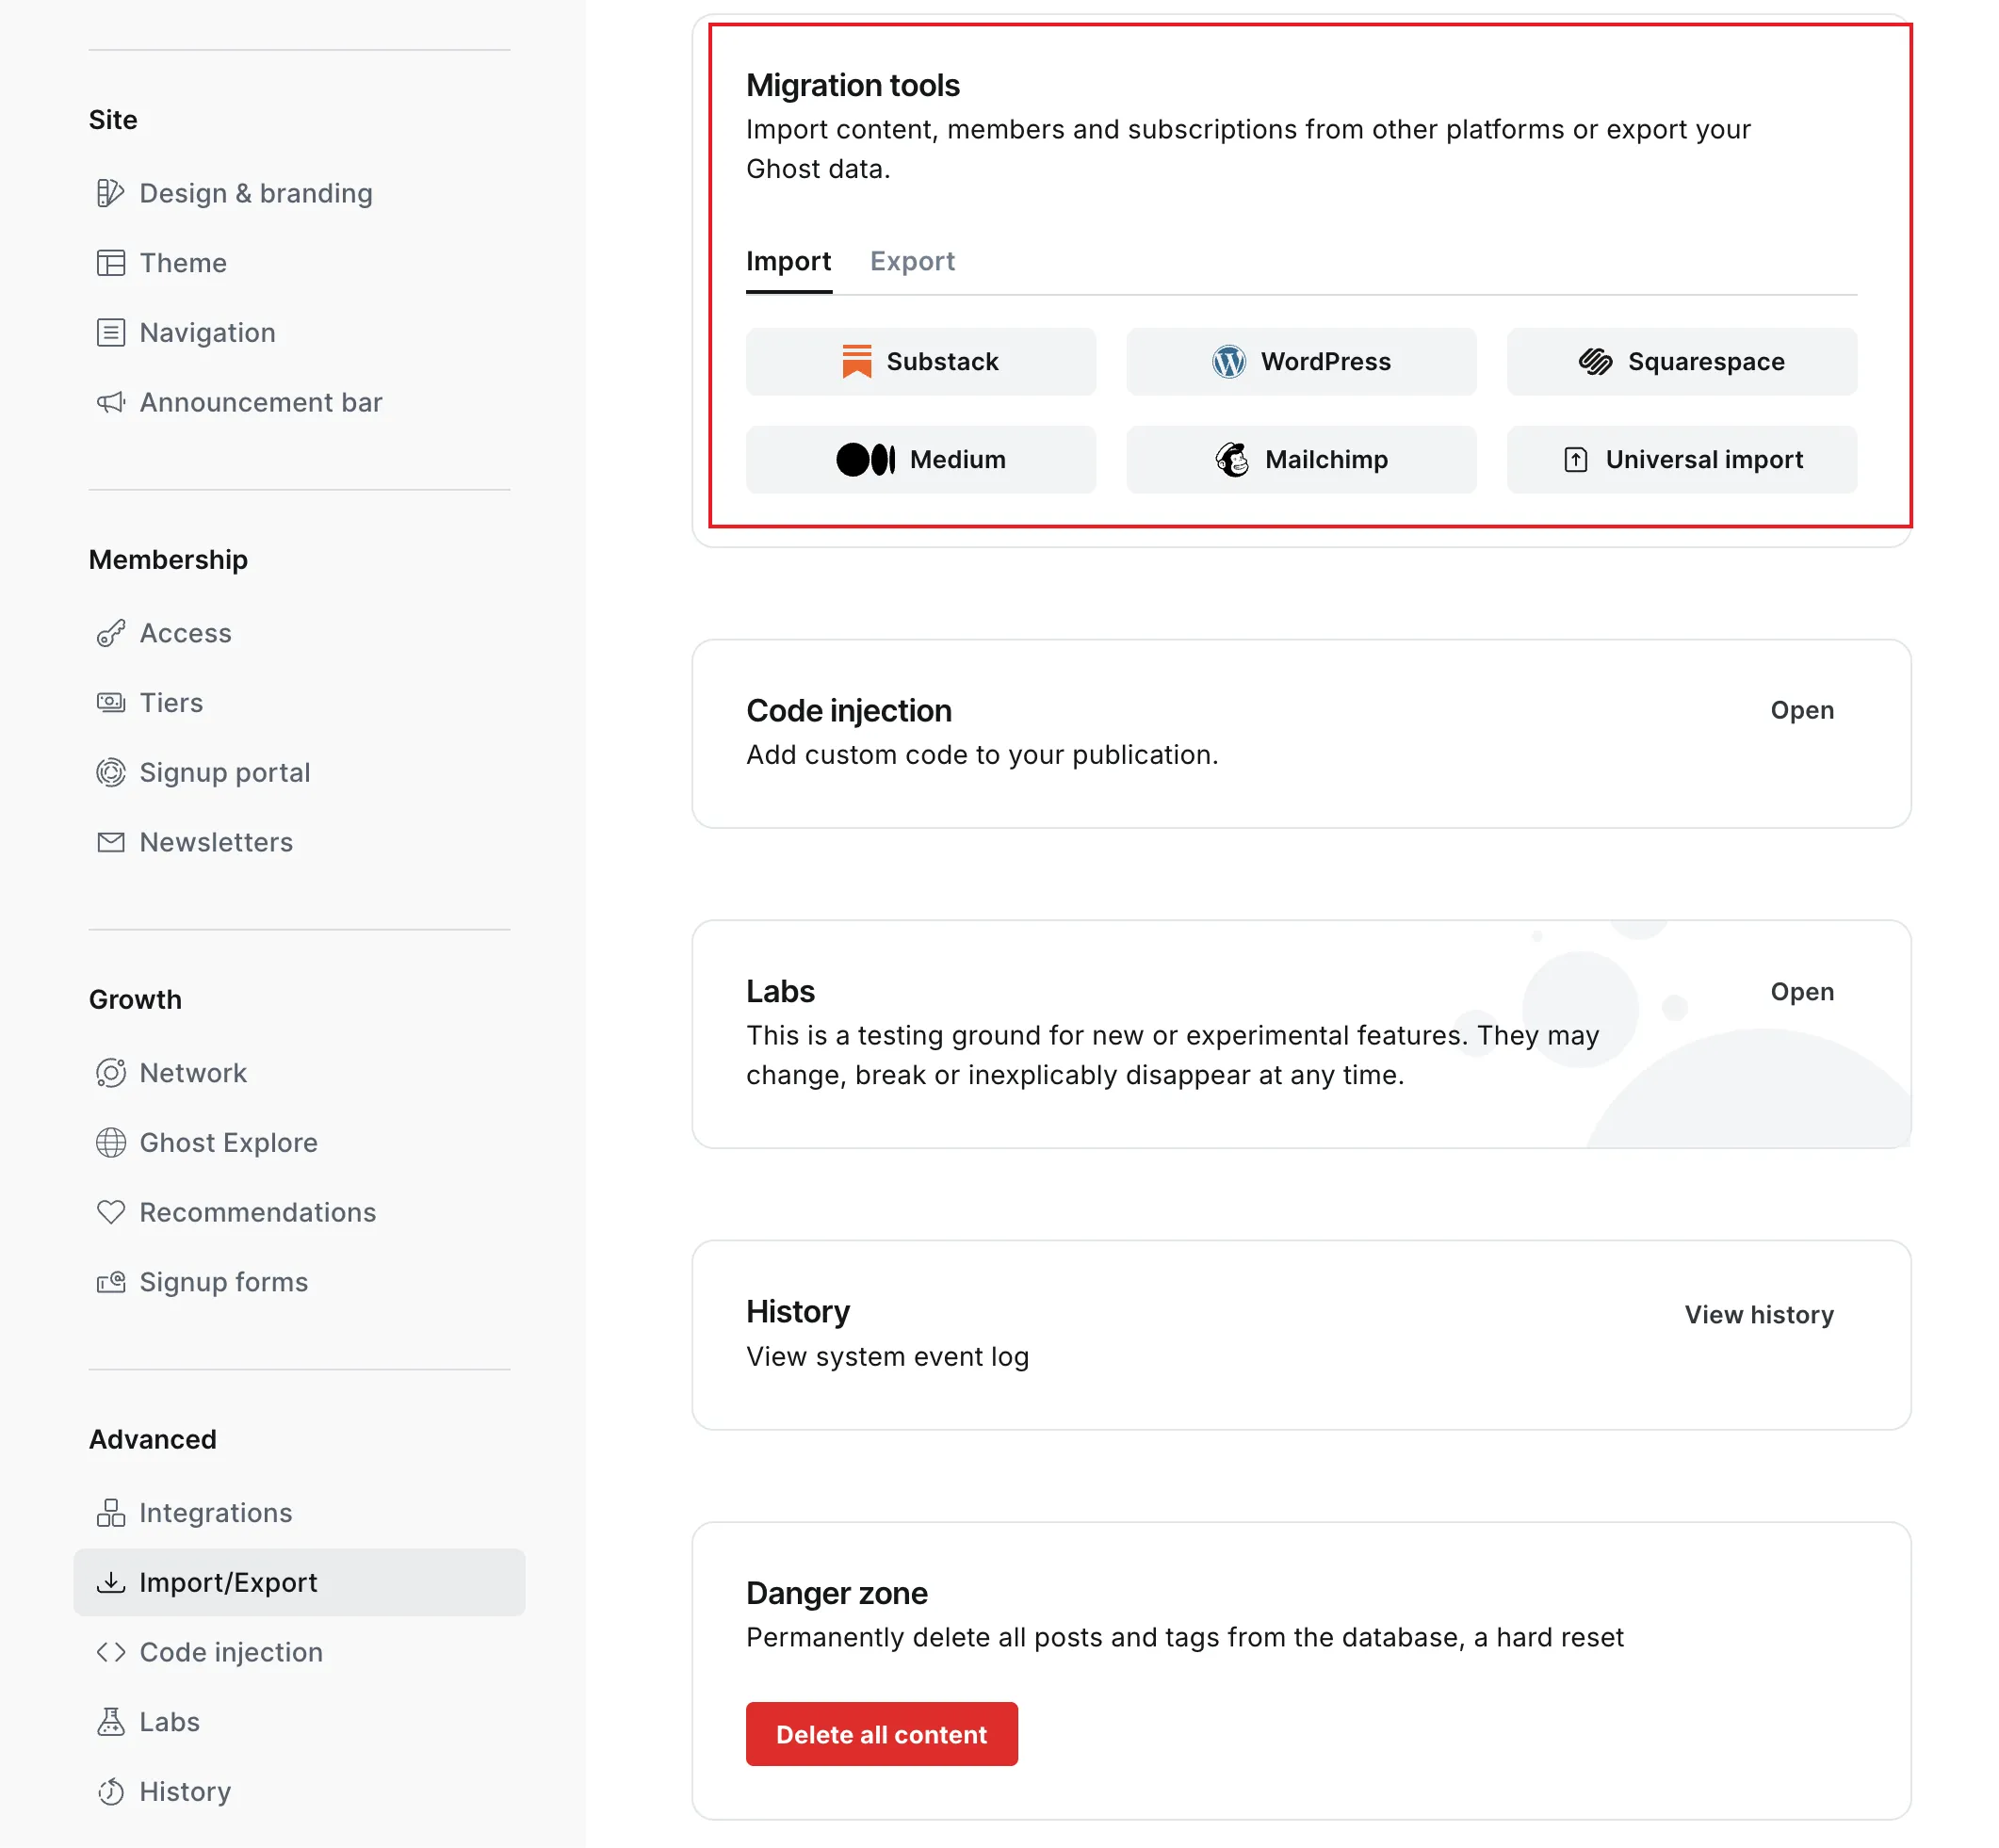
Task: Click the Labs flask icon in sidebar
Action: pos(110,1721)
